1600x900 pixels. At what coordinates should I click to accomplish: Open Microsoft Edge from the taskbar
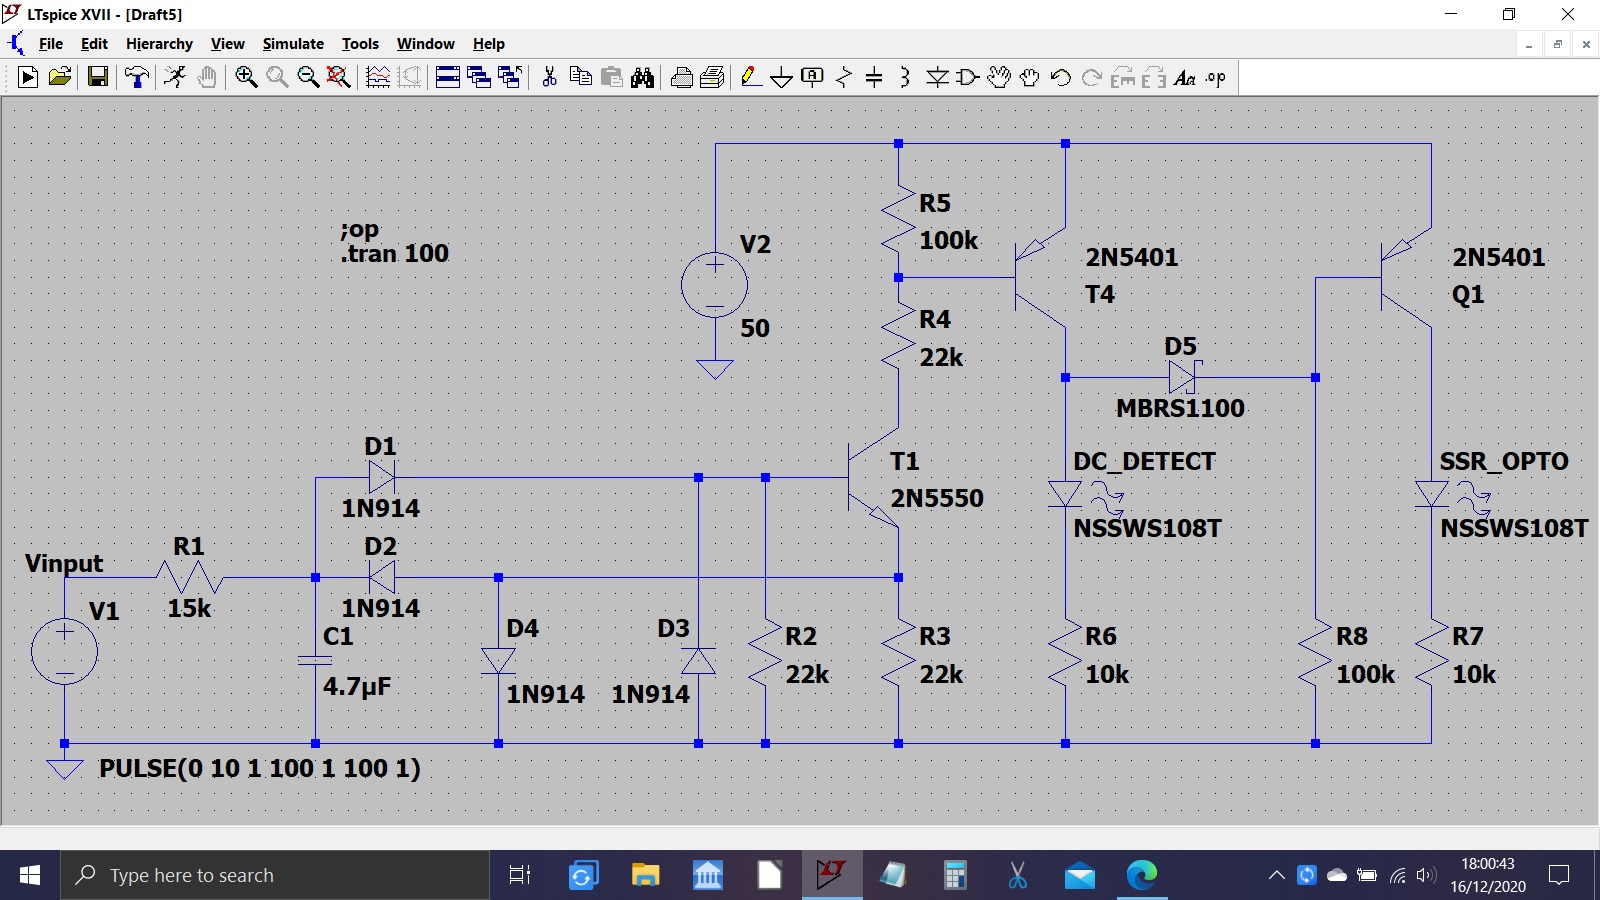tap(1141, 875)
